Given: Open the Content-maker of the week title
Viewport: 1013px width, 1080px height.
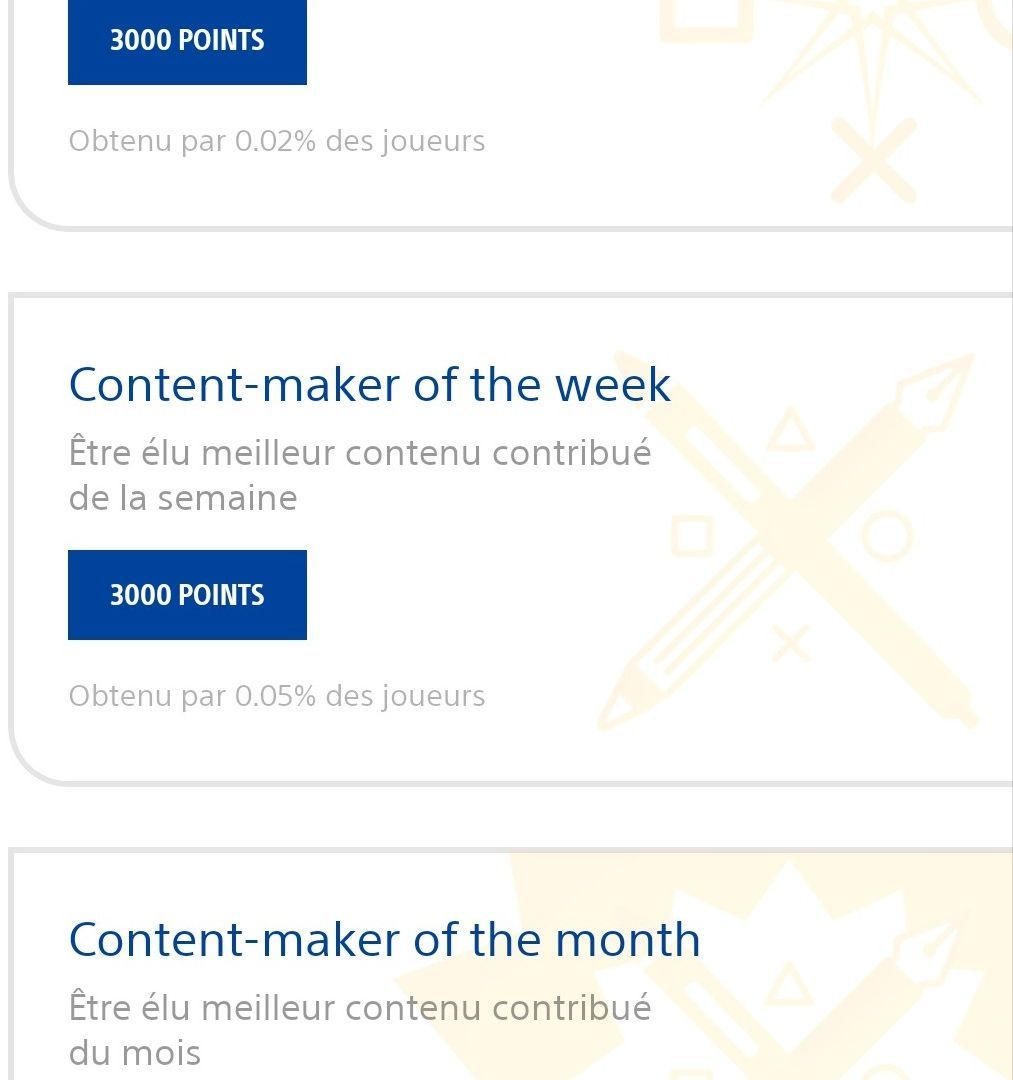Looking at the screenshot, I should coord(370,384).
